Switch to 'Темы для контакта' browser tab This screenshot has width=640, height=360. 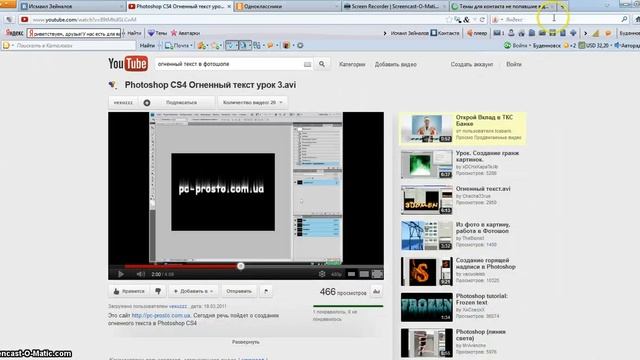[x=503, y=6]
